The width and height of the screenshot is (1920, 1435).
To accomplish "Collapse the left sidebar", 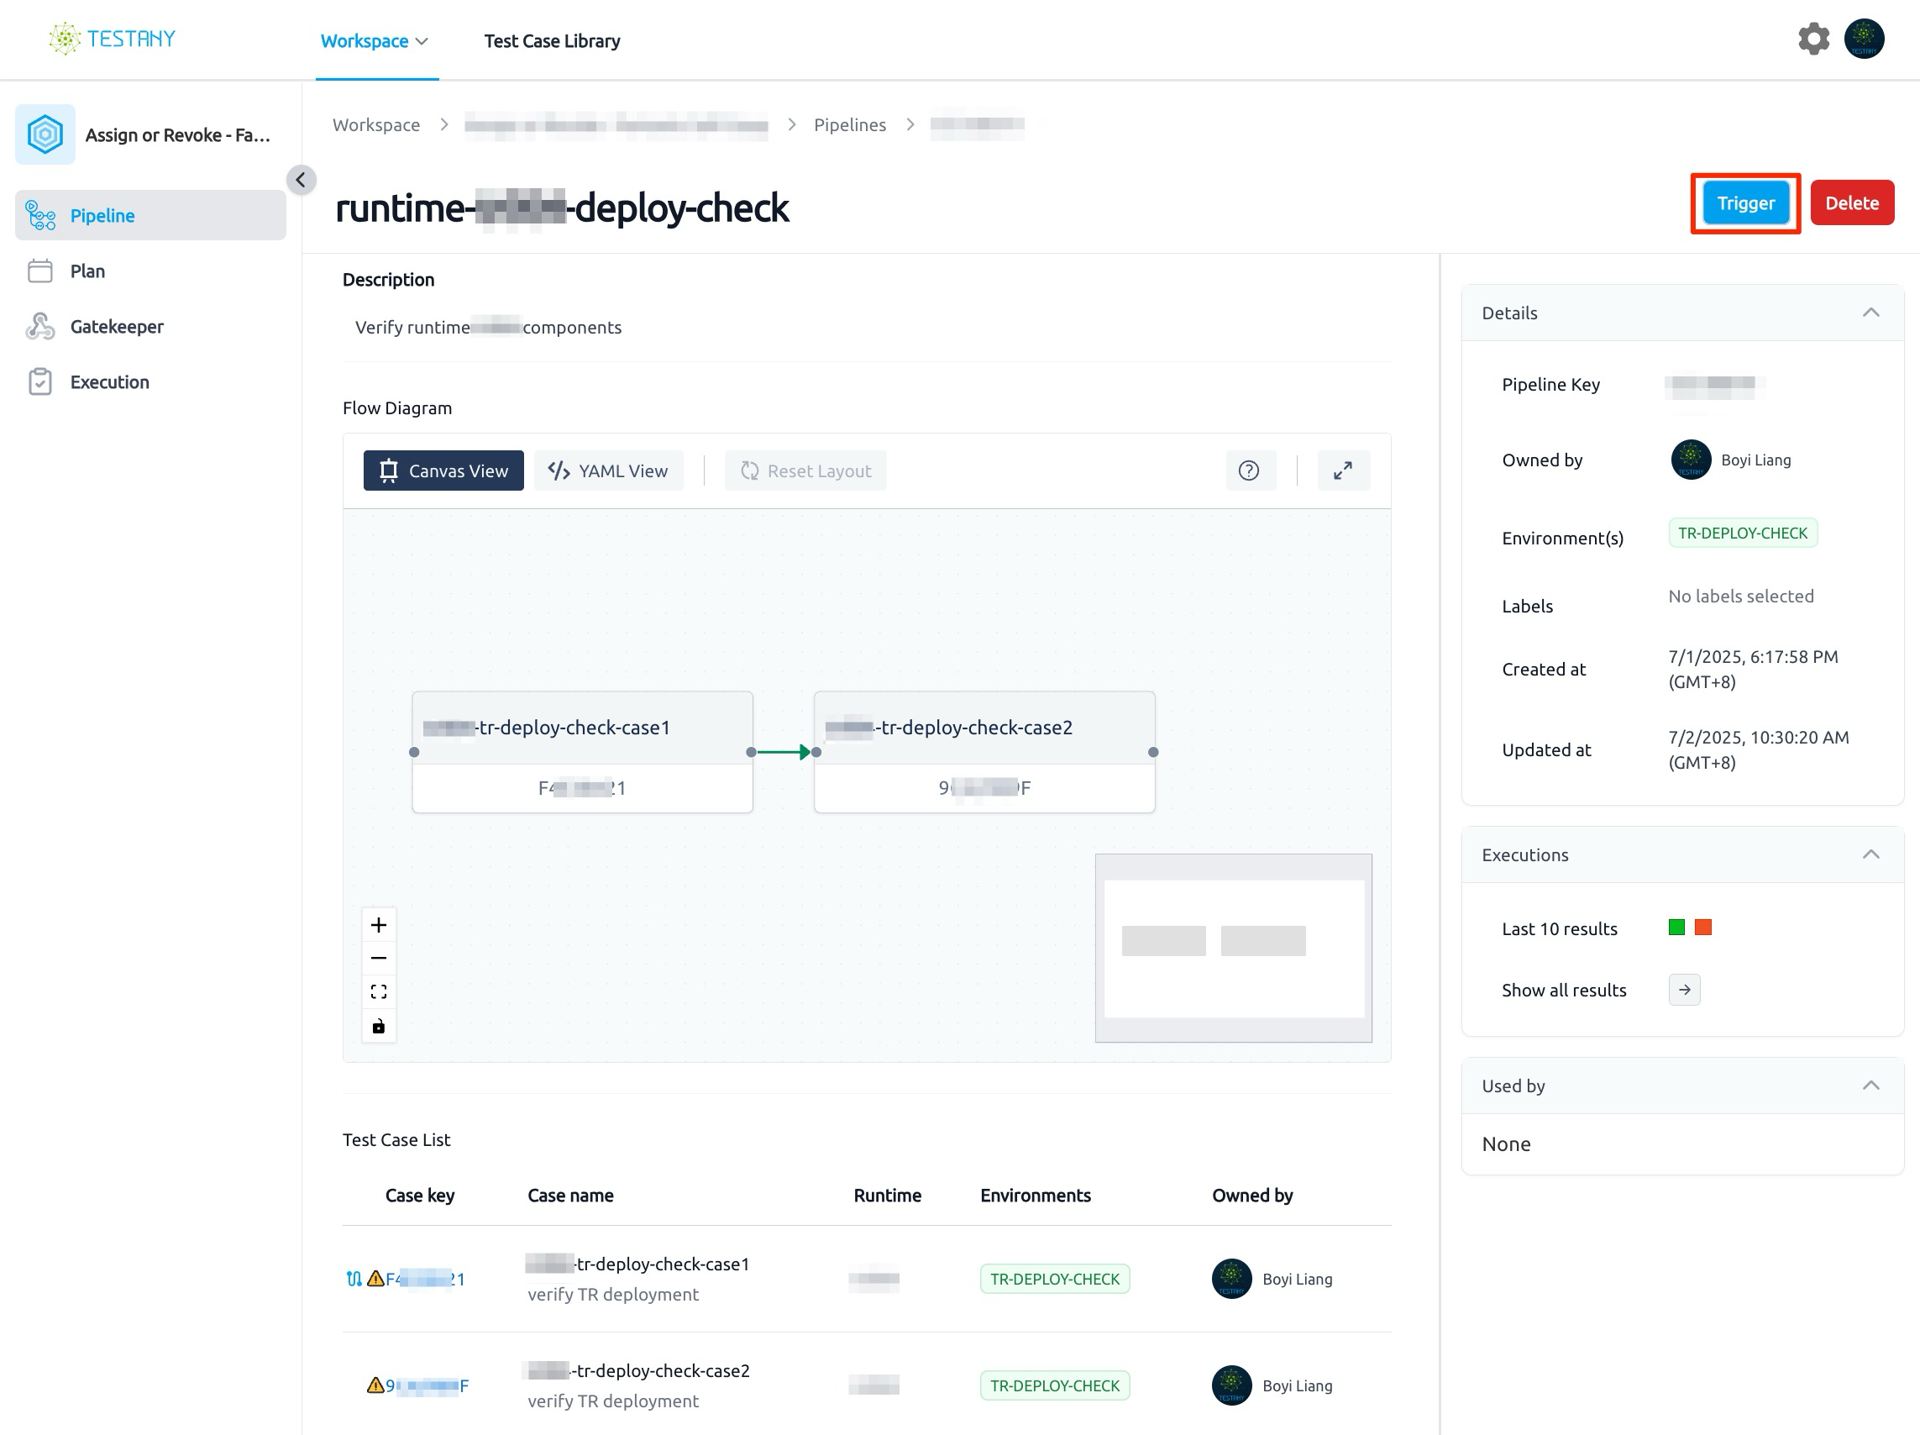I will (x=301, y=180).
